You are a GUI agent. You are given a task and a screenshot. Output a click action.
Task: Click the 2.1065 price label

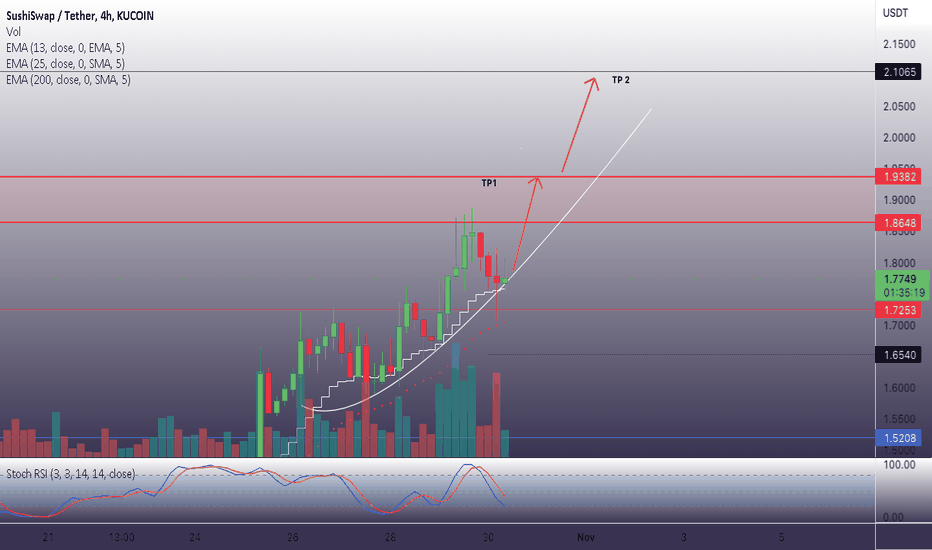[898, 72]
